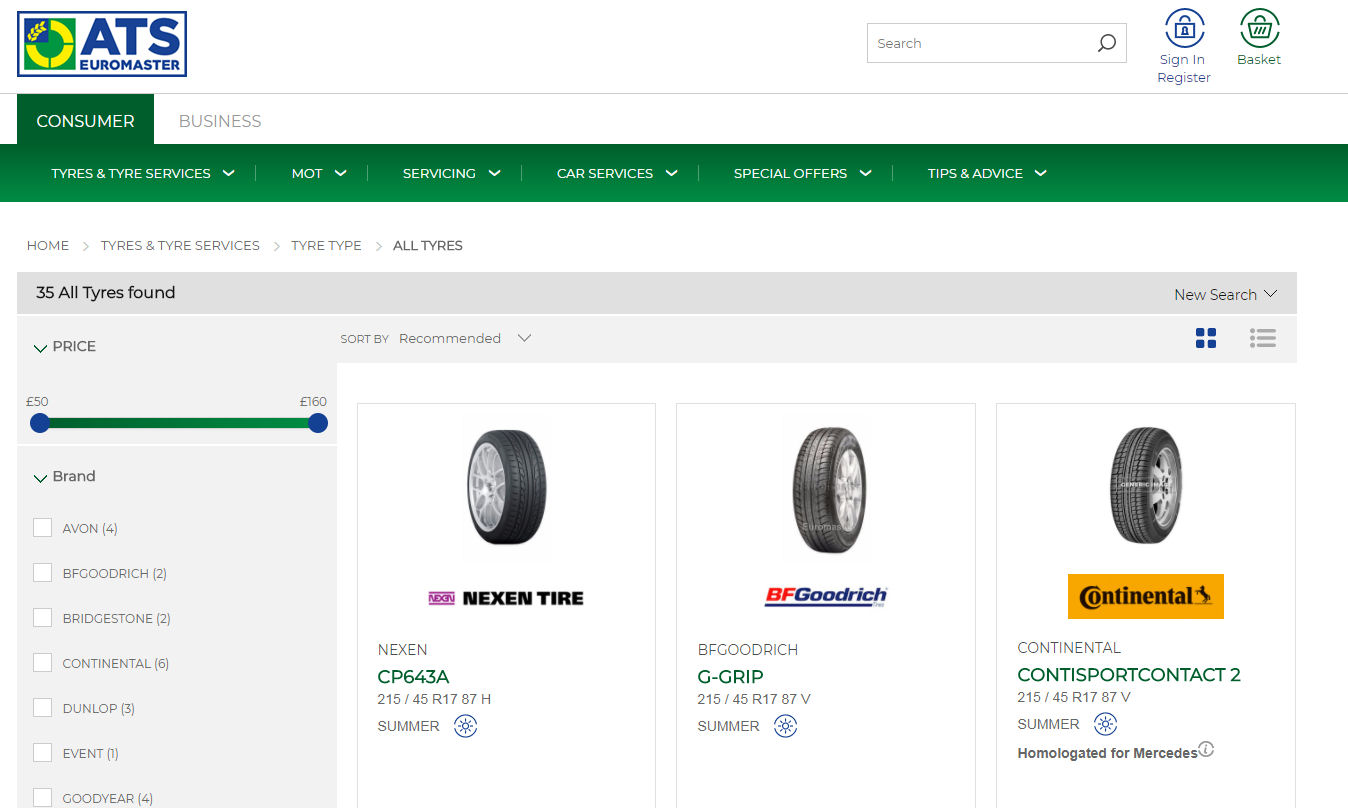The width and height of the screenshot is (1348, 808).
Task: Expand the Tips & Advice menu
Action: [987, 173]
